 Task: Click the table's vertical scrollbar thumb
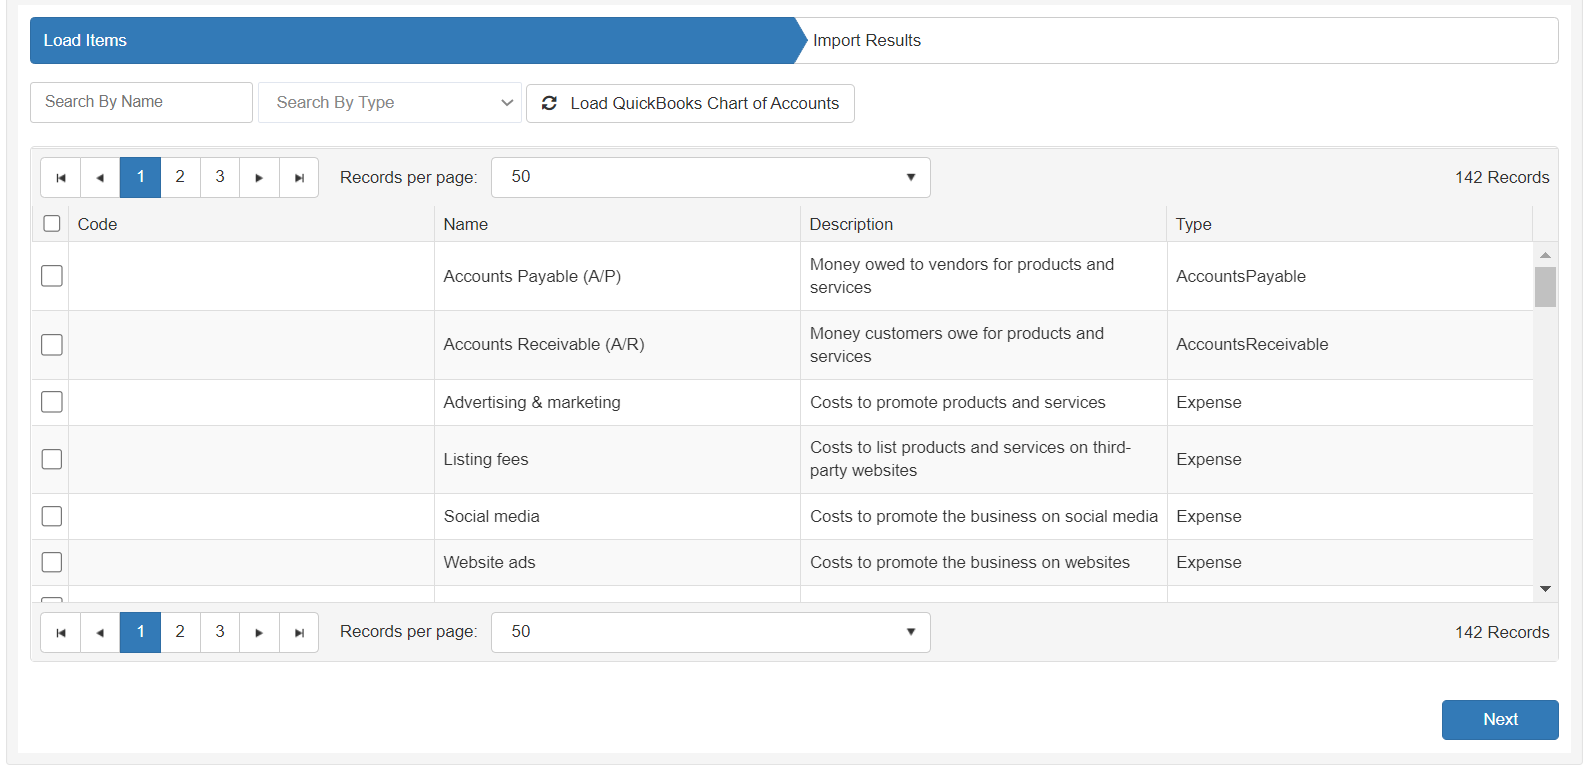[x=1545, y=287]
